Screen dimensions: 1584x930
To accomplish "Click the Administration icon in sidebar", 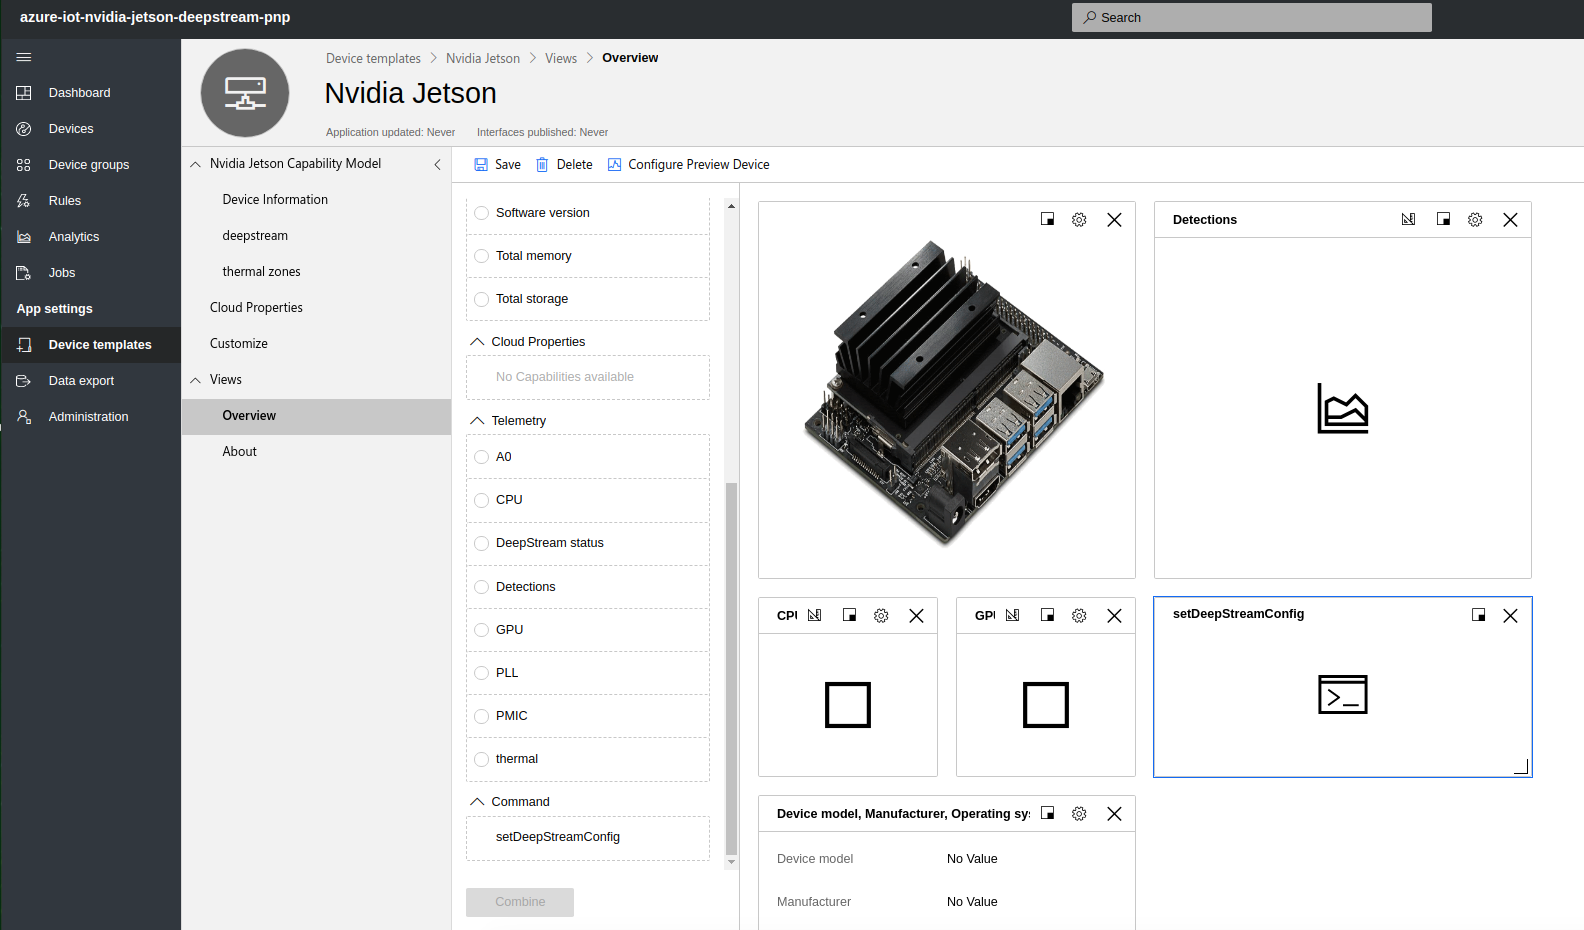I will pyautogui.click(x=24, y=417).
